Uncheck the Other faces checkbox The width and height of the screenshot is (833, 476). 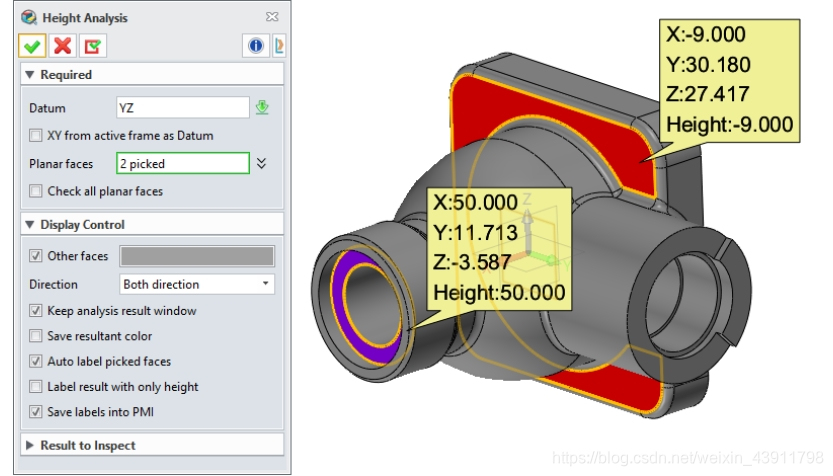click(36, 256)
